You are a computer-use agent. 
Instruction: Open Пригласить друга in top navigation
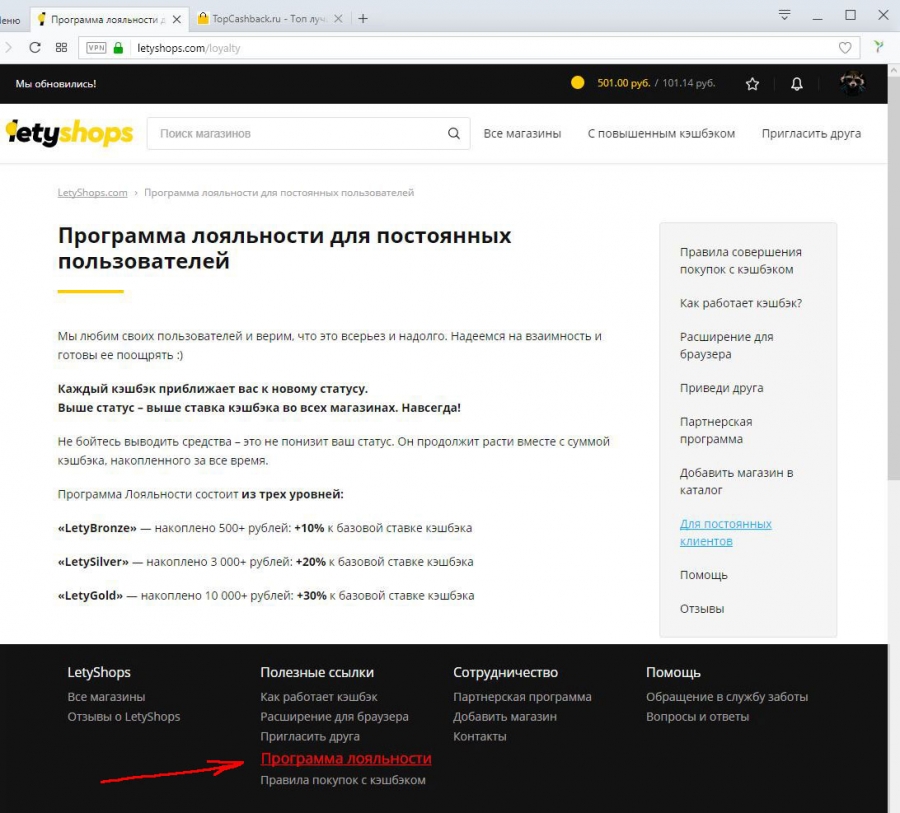[x=811, y=134]
